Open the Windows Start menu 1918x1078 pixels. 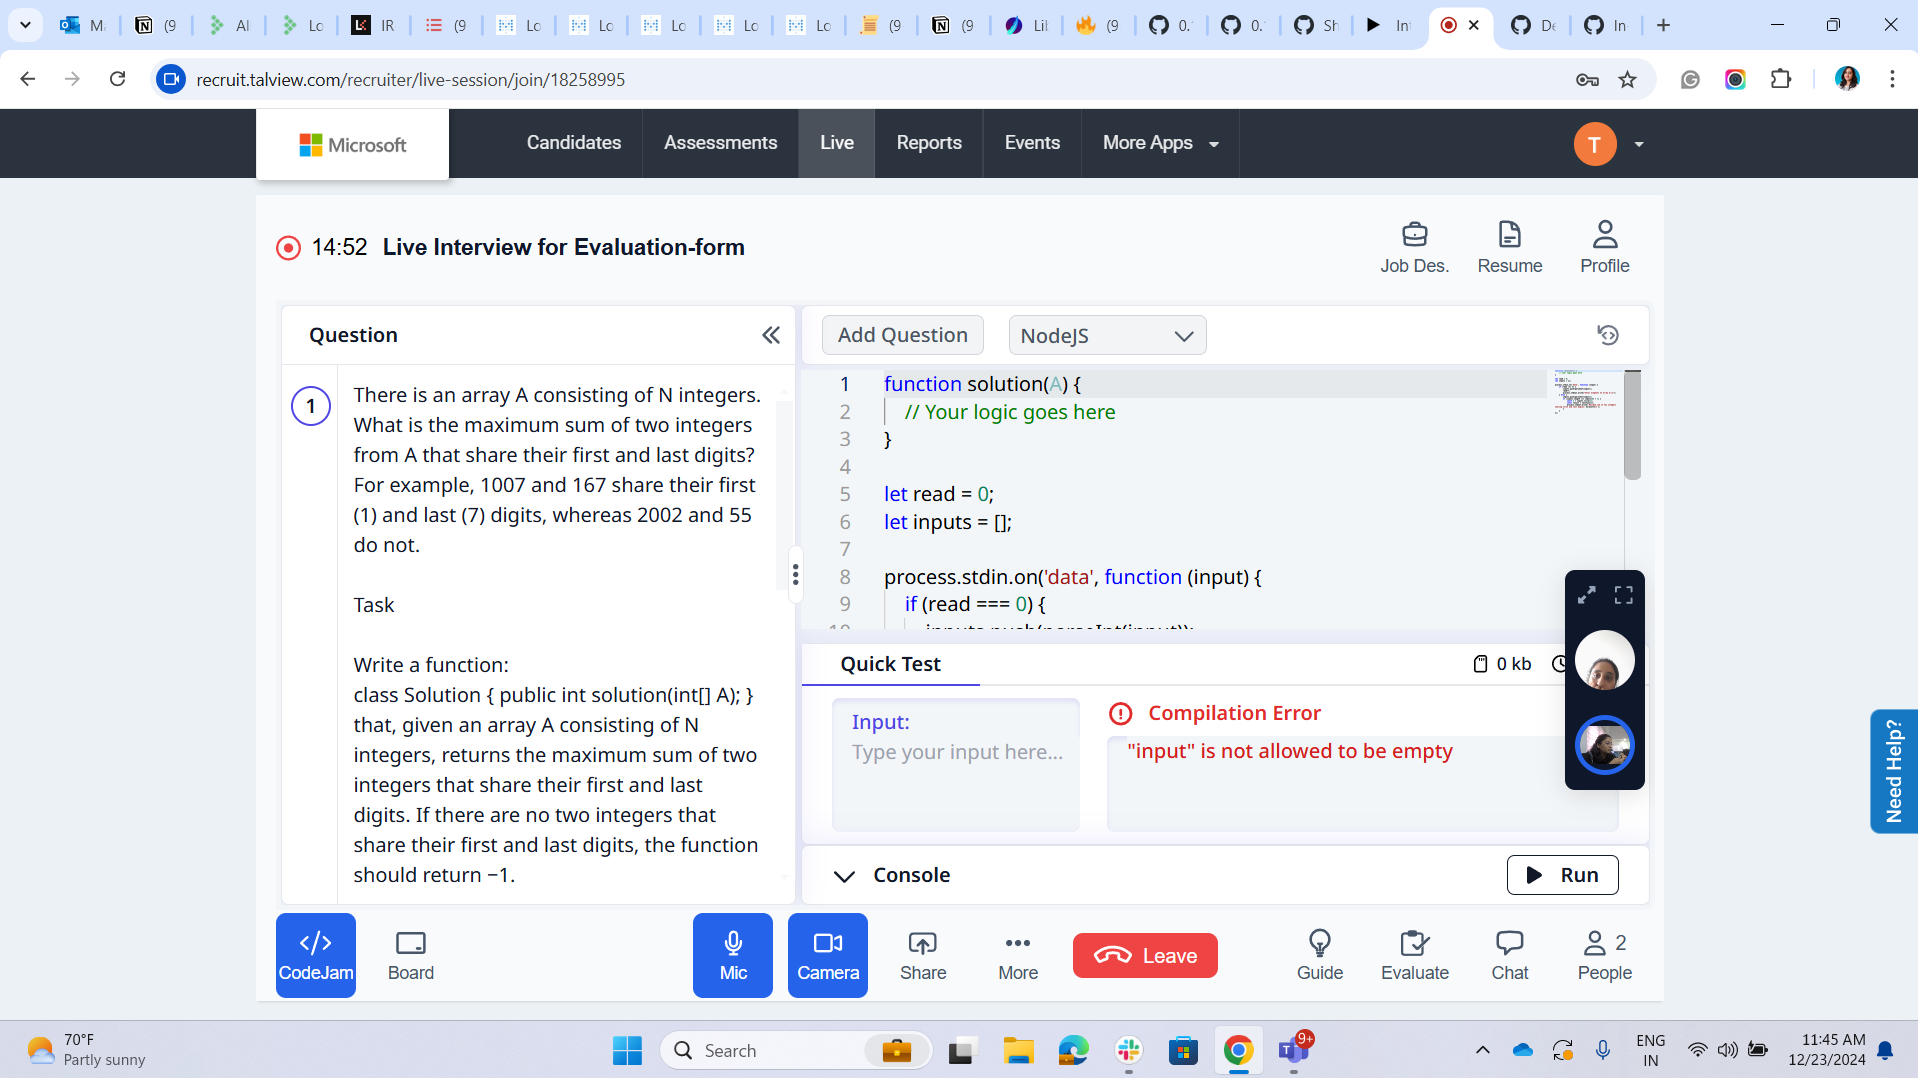(627, 1050)
